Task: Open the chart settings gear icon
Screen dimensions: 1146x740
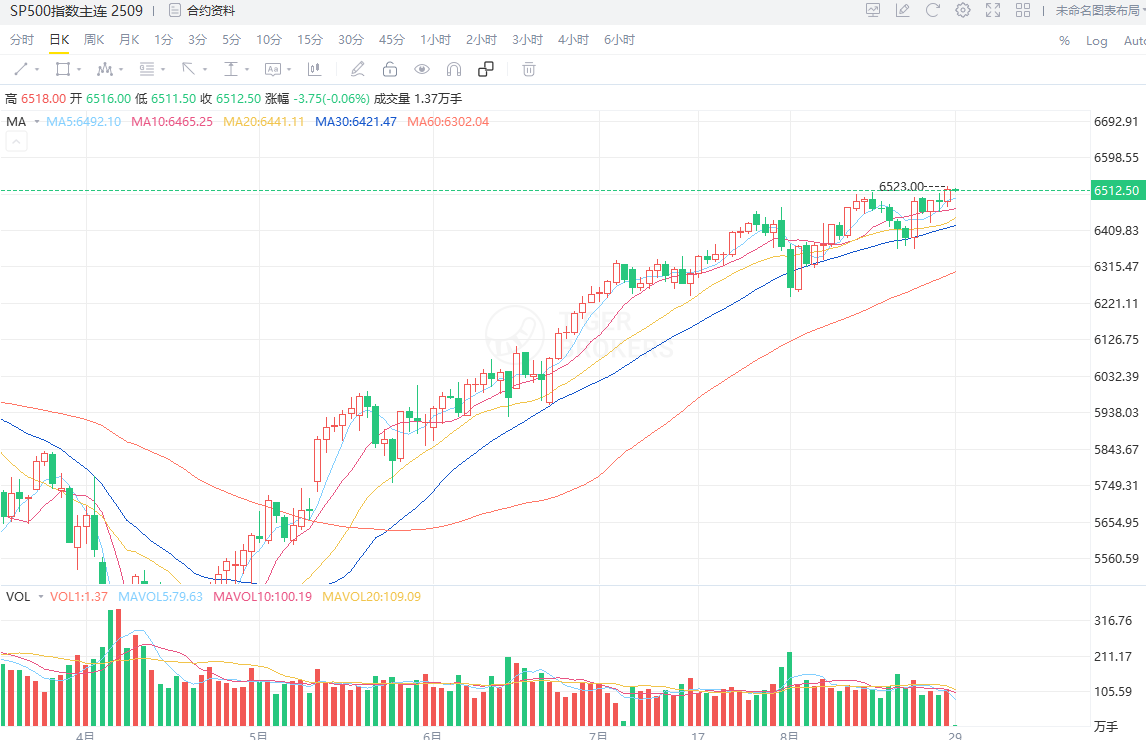Action: pos(961,10)
